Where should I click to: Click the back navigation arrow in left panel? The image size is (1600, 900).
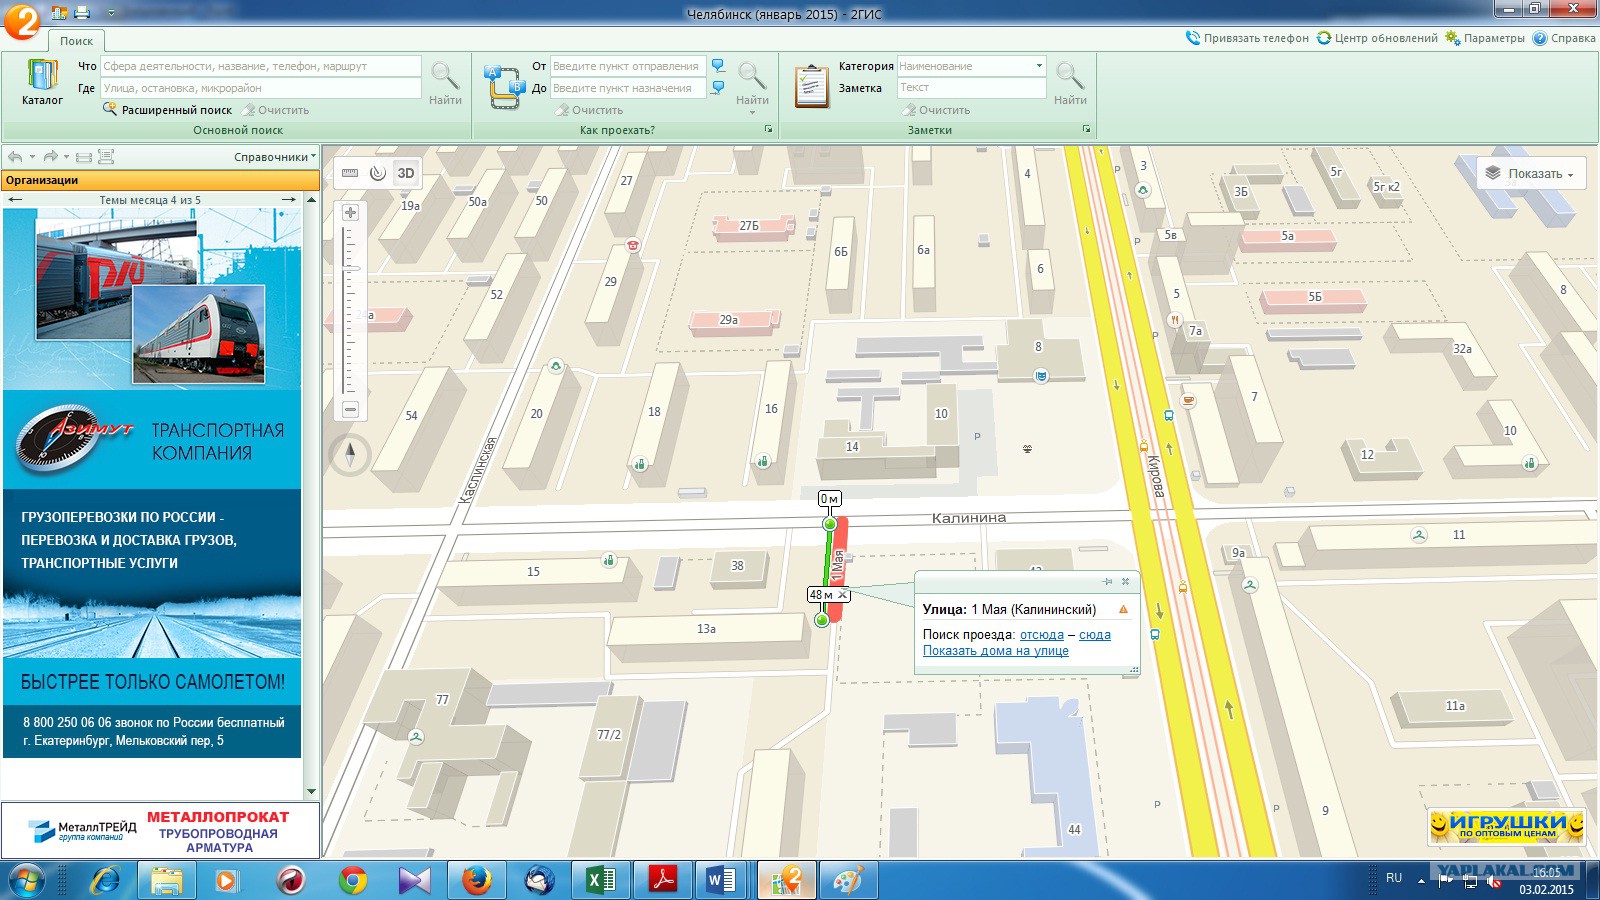coord(15,157)
